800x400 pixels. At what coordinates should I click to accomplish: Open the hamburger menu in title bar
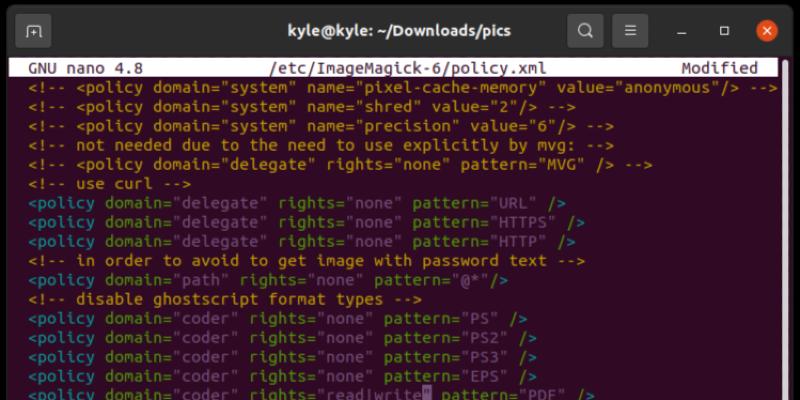(x=629, y=31)
